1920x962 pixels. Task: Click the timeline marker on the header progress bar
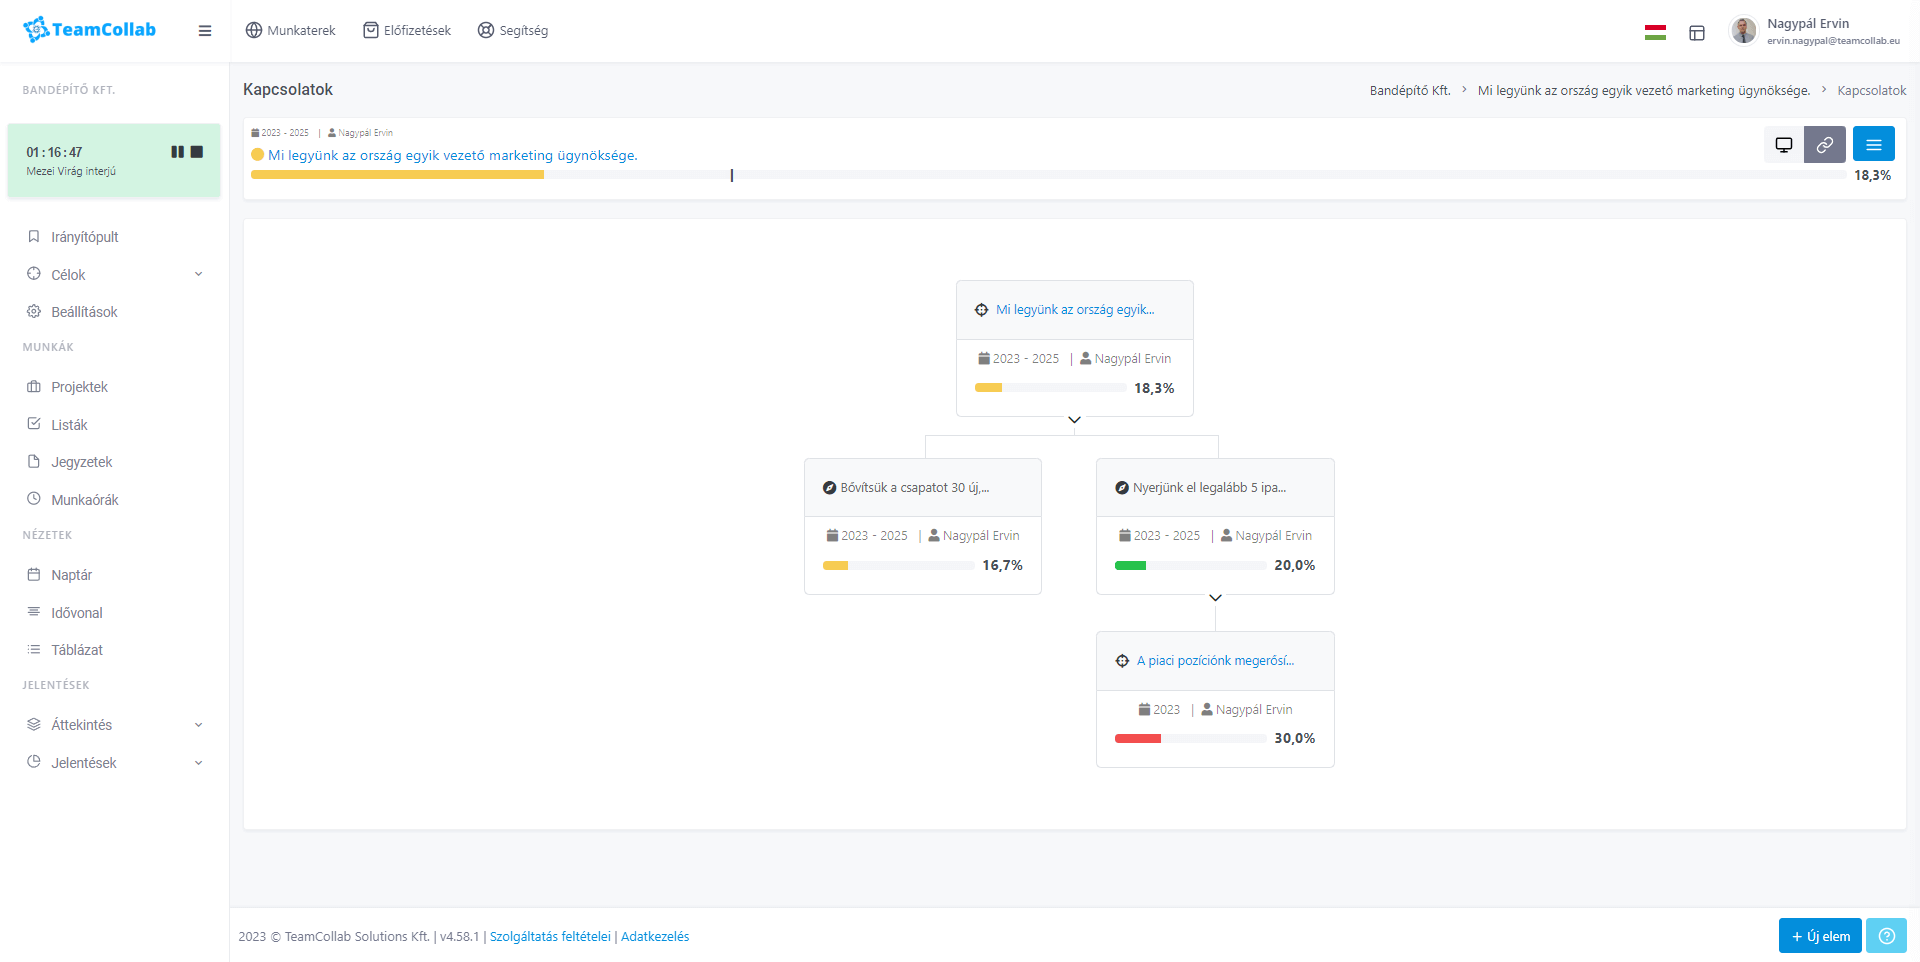[732, 175]
